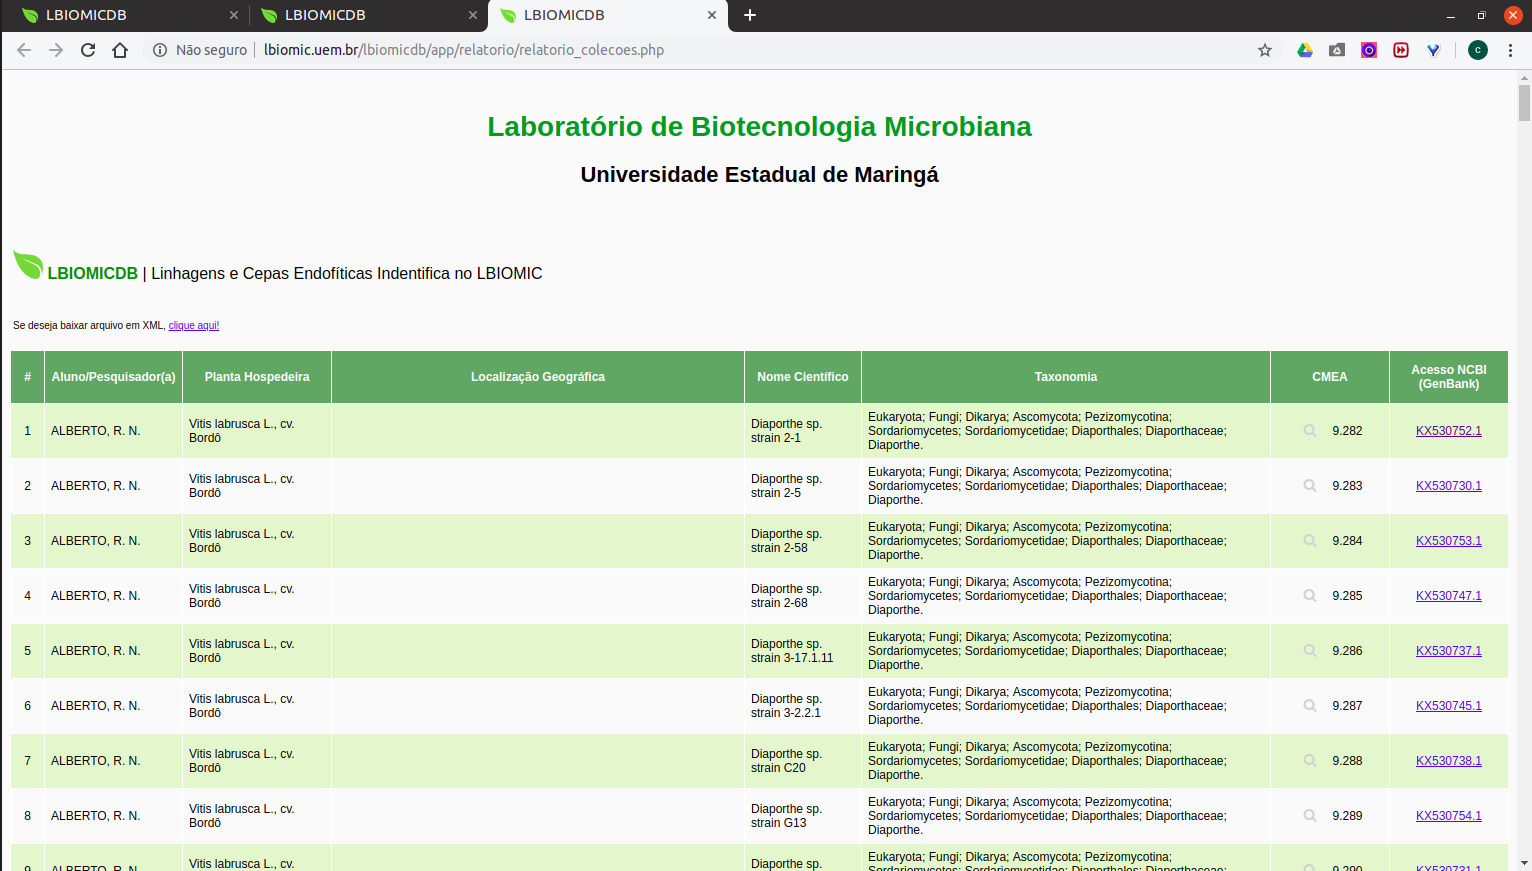The width and height of the screenshot is (1532, 871).
Task: Click the magnifier icon for CMEA 9.282
Action: point(1310,431)
